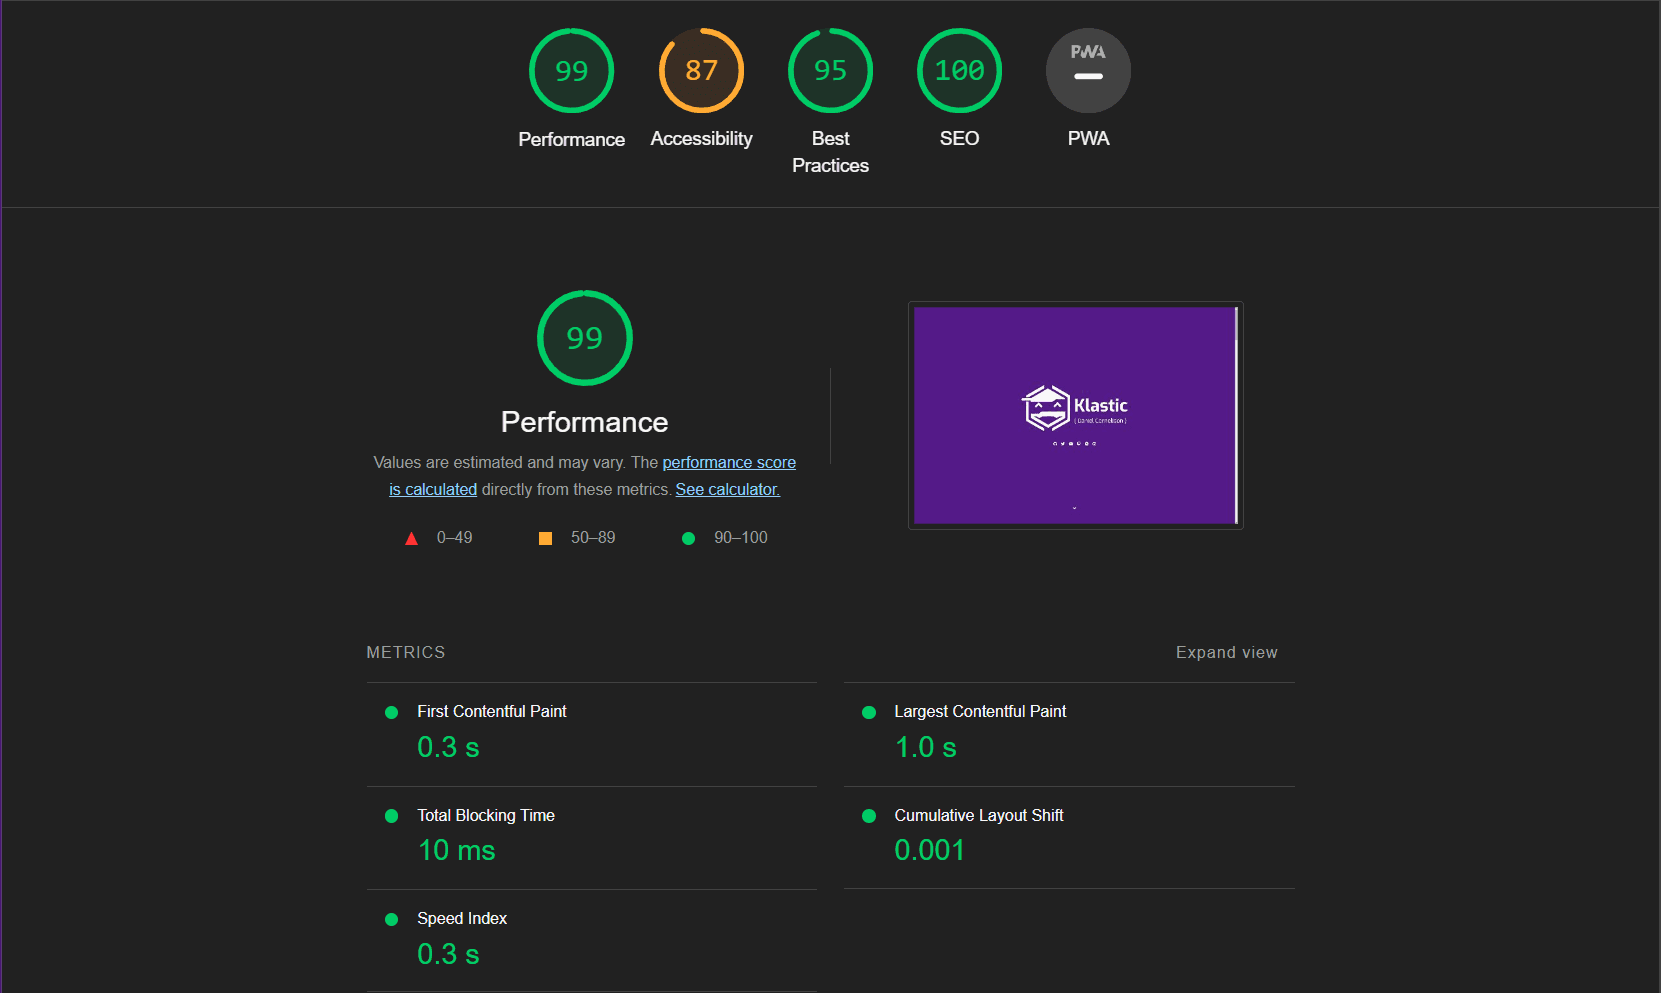
Task: Click the green circle 90–100 legend icon
Action: point(688,539)
